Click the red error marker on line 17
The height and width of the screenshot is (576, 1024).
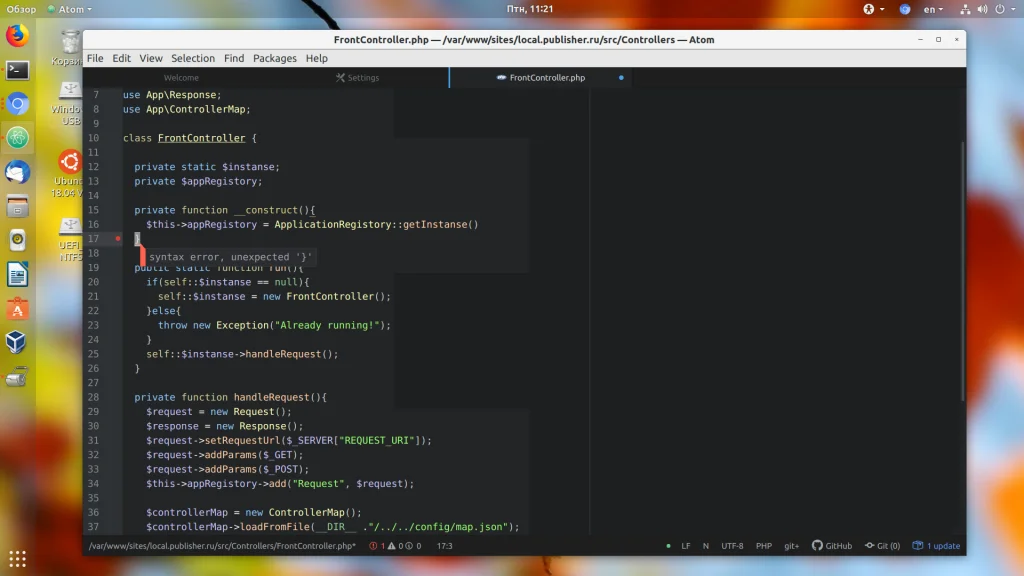[x=118, y=239]
